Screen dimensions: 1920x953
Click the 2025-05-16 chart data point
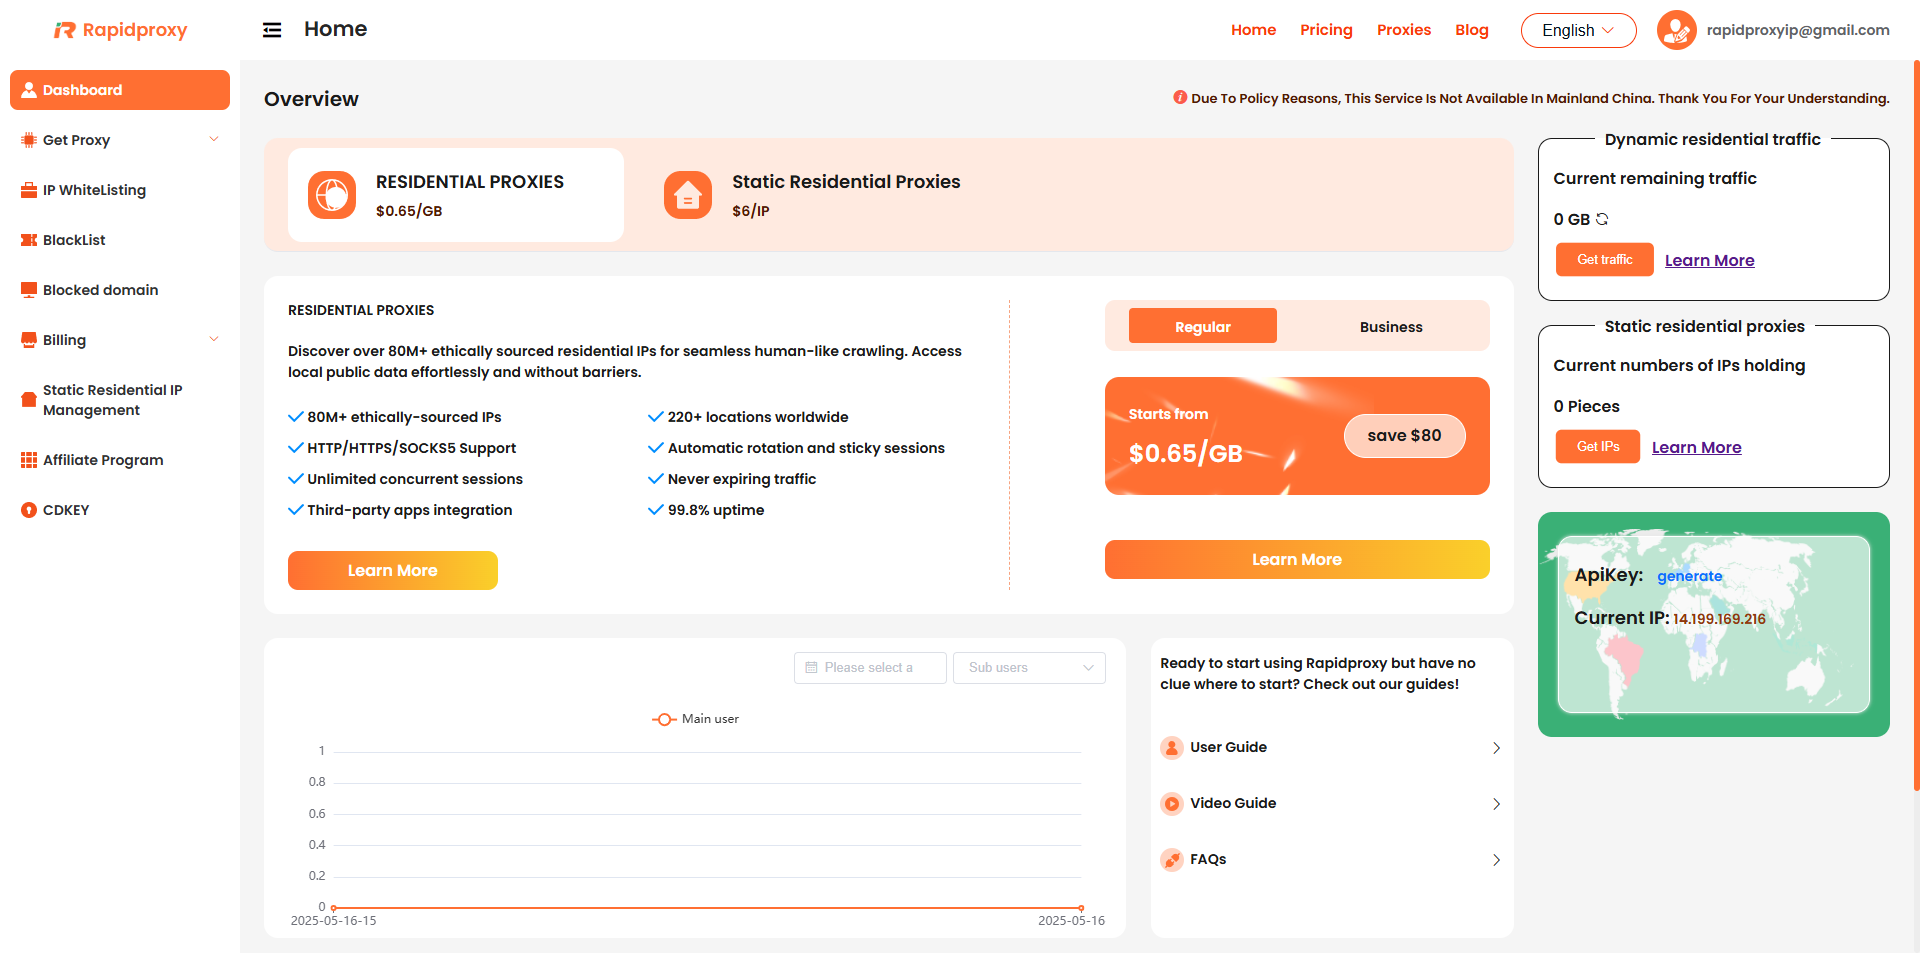[x=1081, y=908]
